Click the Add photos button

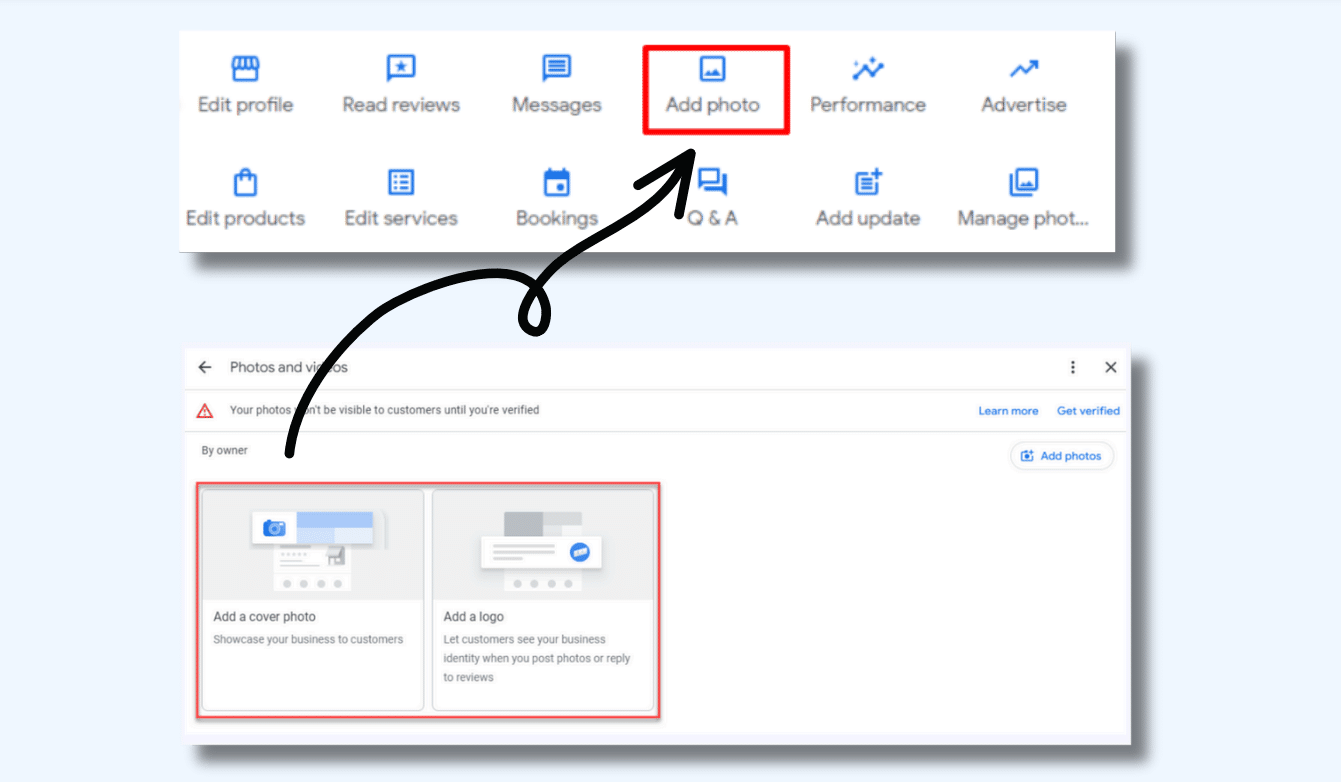(1061, 455)
